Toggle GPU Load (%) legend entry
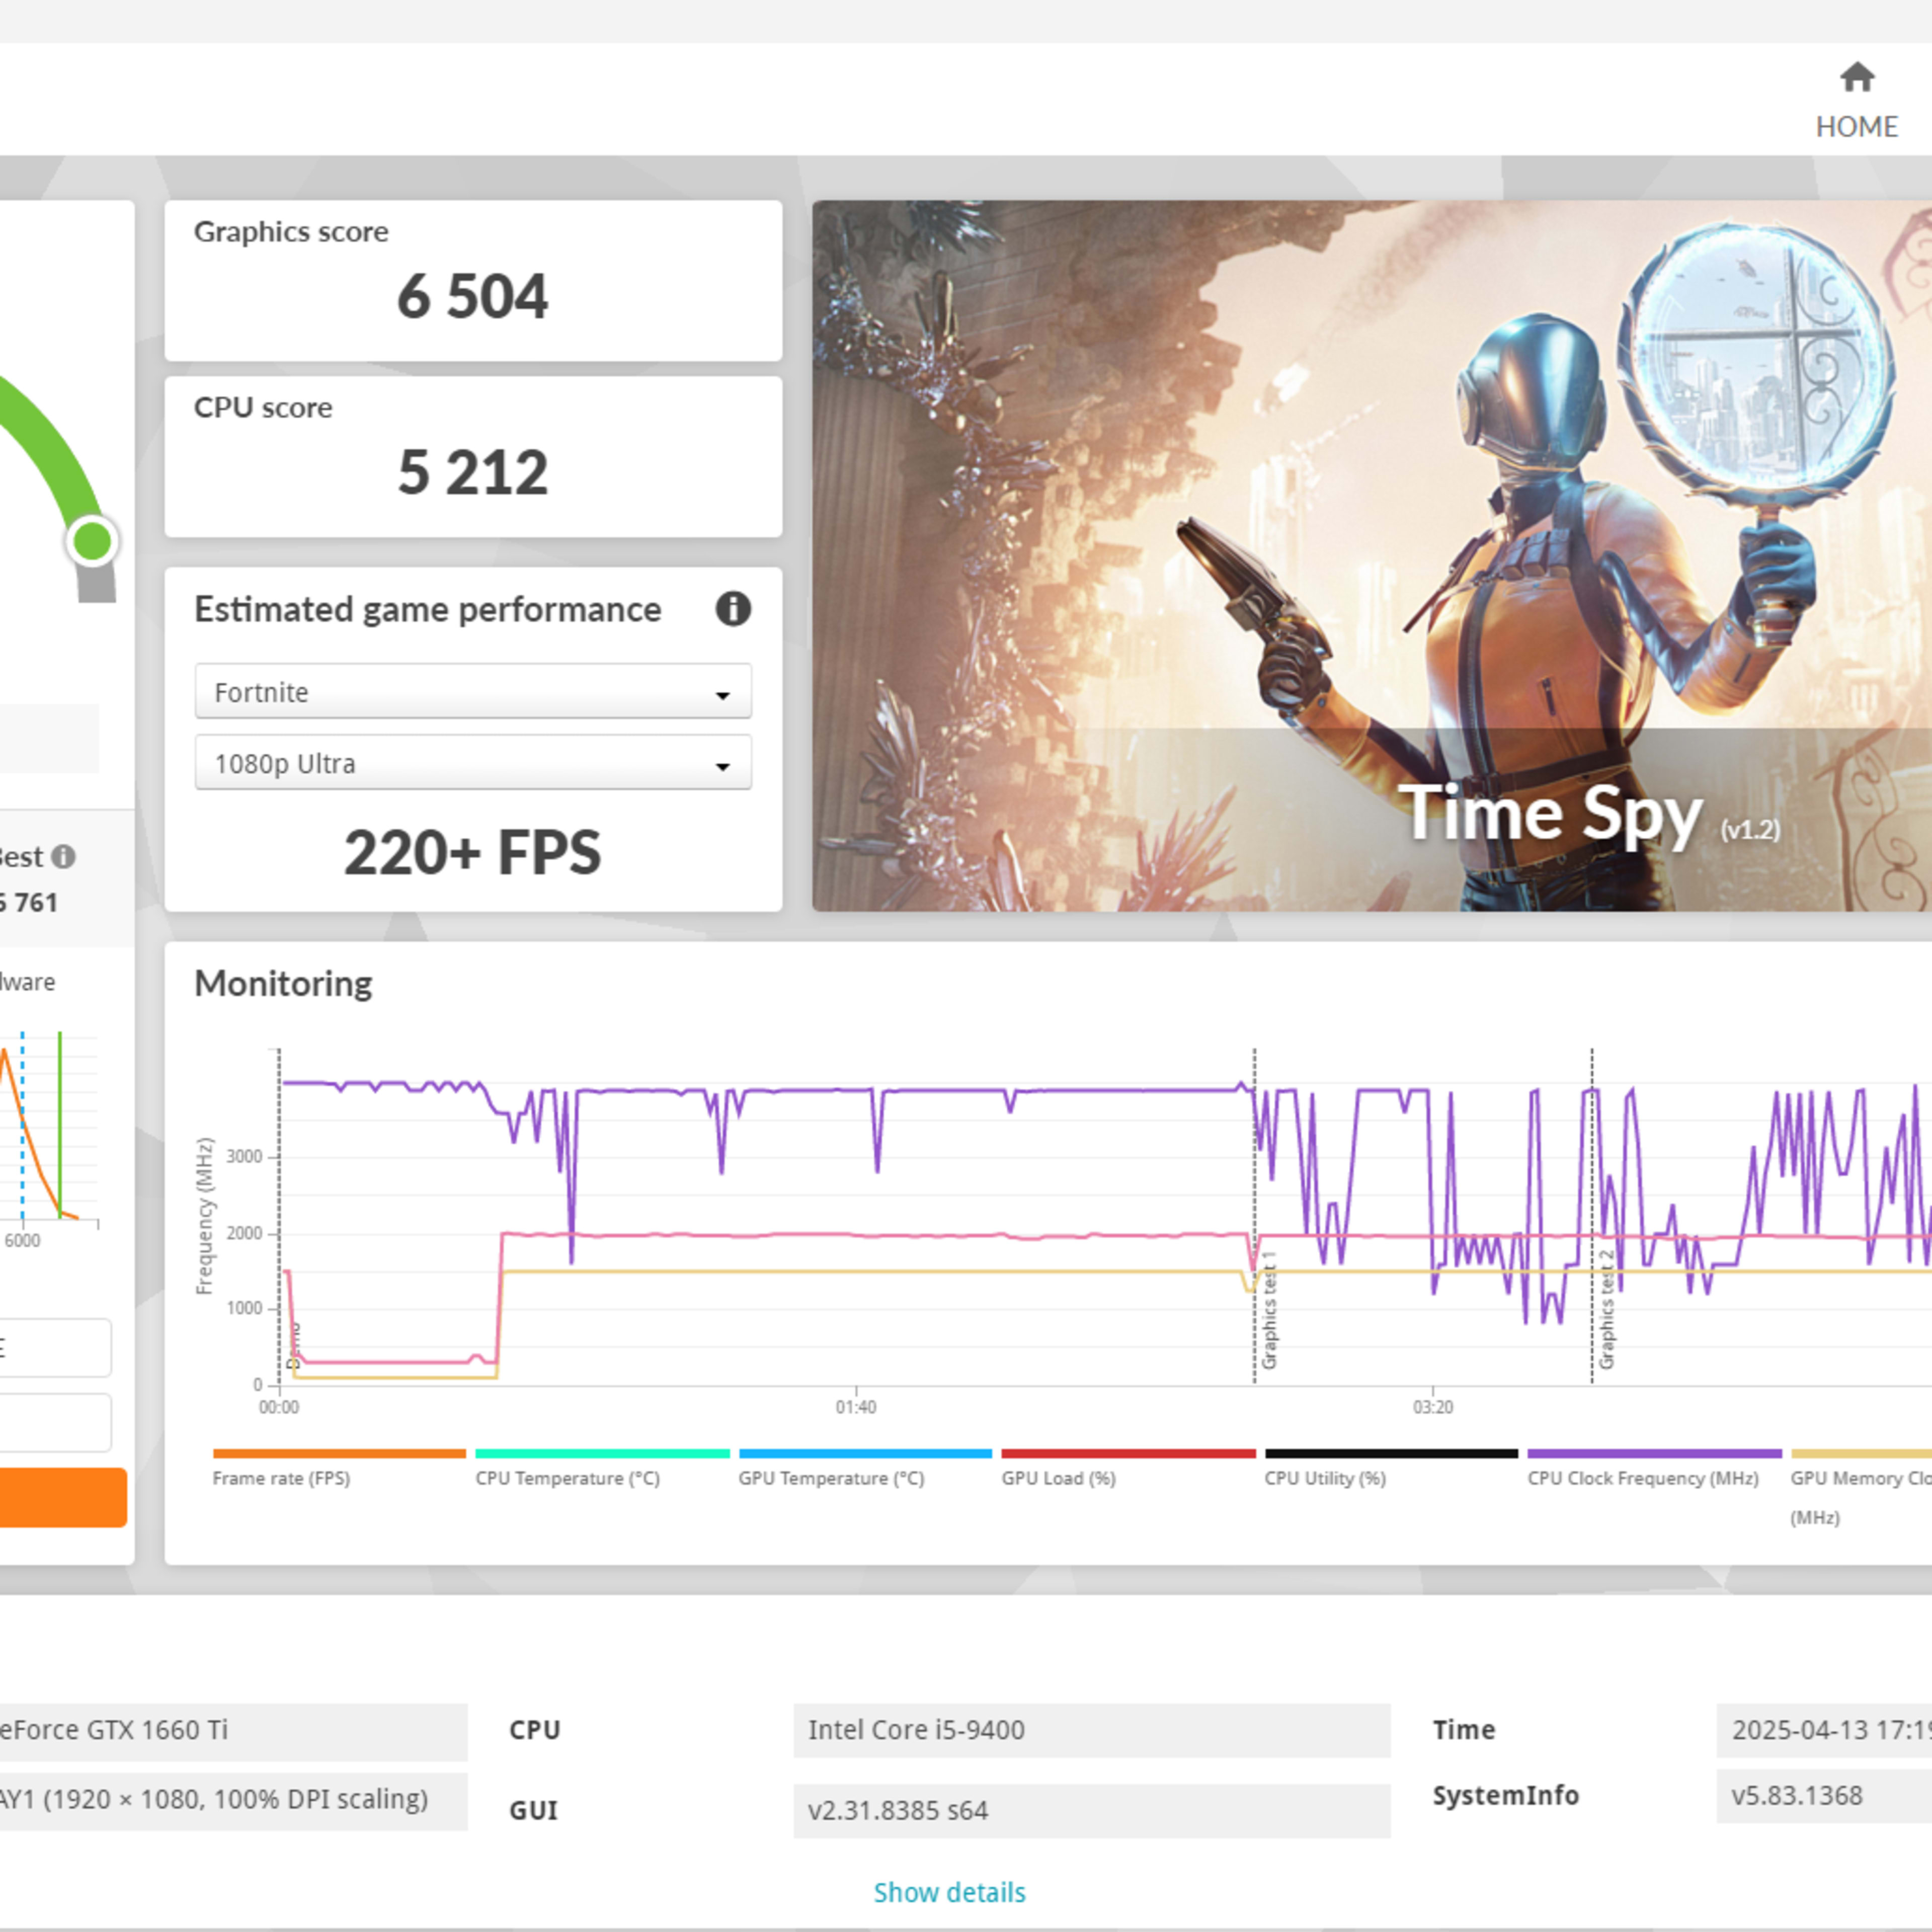Screen dimensions: 1932x1932 point(1128,1468)
